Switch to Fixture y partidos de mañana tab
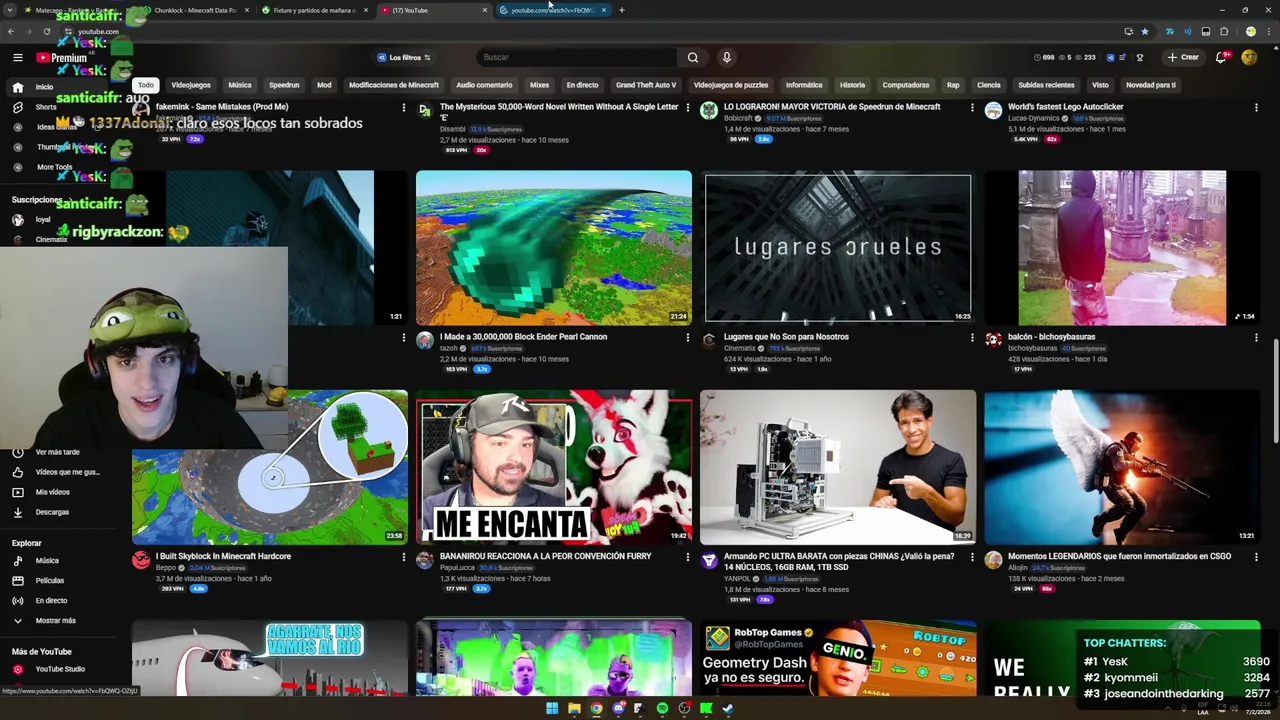The height and width of the screenshot is (720, 1280). pos(315,10)
